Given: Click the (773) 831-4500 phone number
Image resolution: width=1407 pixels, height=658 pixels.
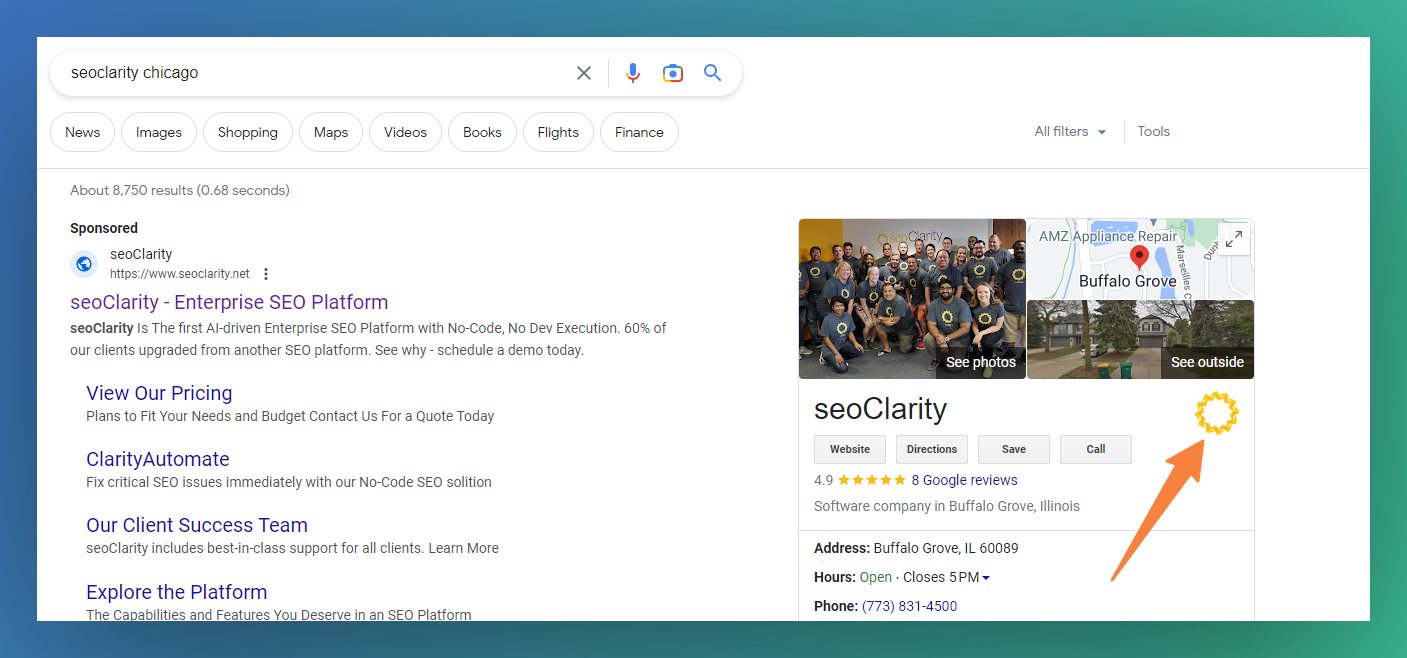Looking at the screenshot, I should [x=909, y=606].
